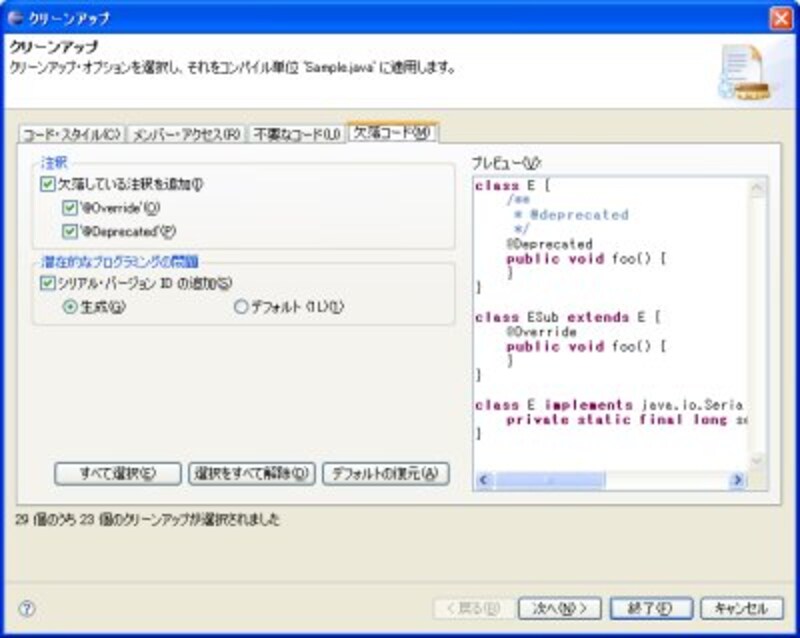Click the preview scroll left arrow

tap(484, 480)
